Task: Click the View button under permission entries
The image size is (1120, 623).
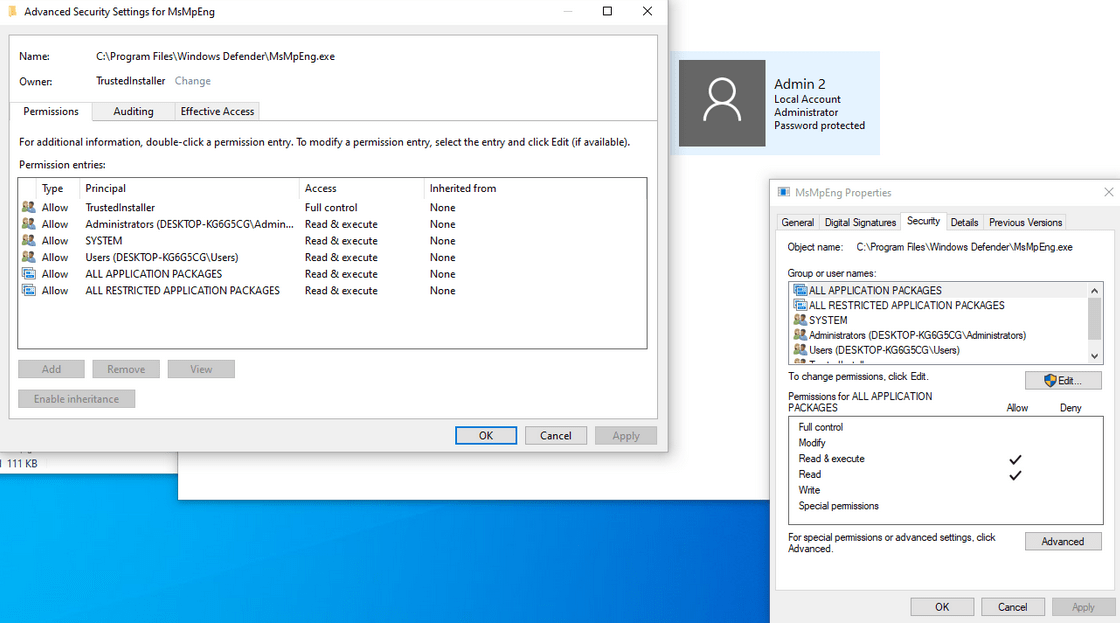Action: coord(201,369)
